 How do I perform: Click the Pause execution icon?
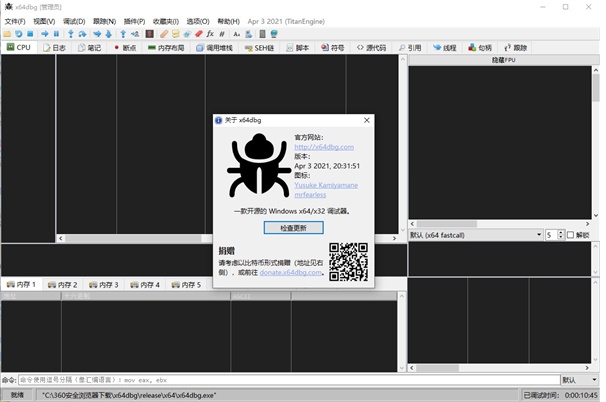[56, 34]
